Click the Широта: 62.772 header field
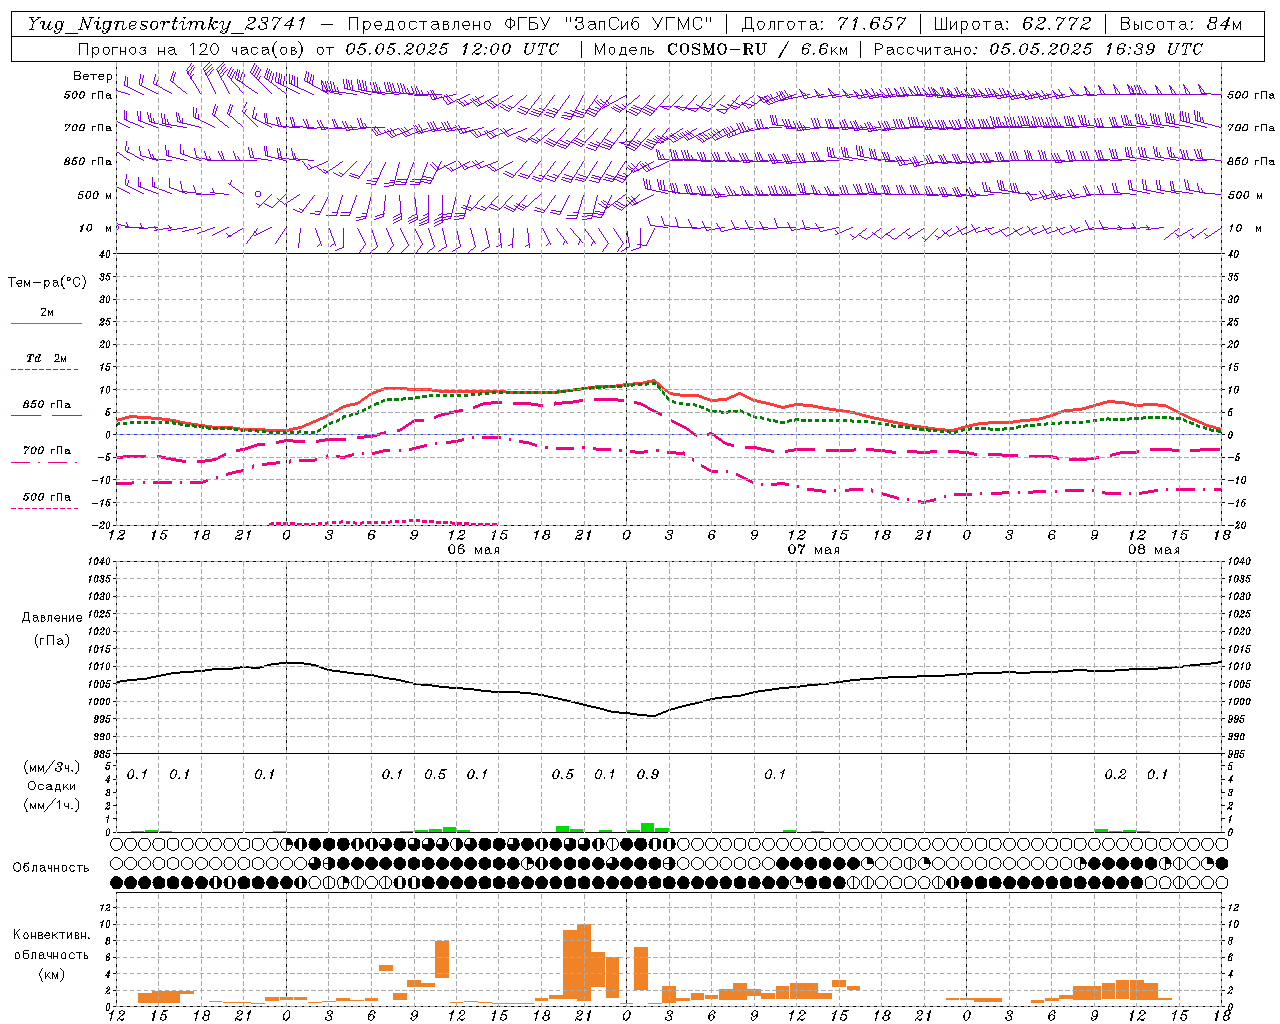This screenshot has width=1280, height=1024. tap(1012, 24)
